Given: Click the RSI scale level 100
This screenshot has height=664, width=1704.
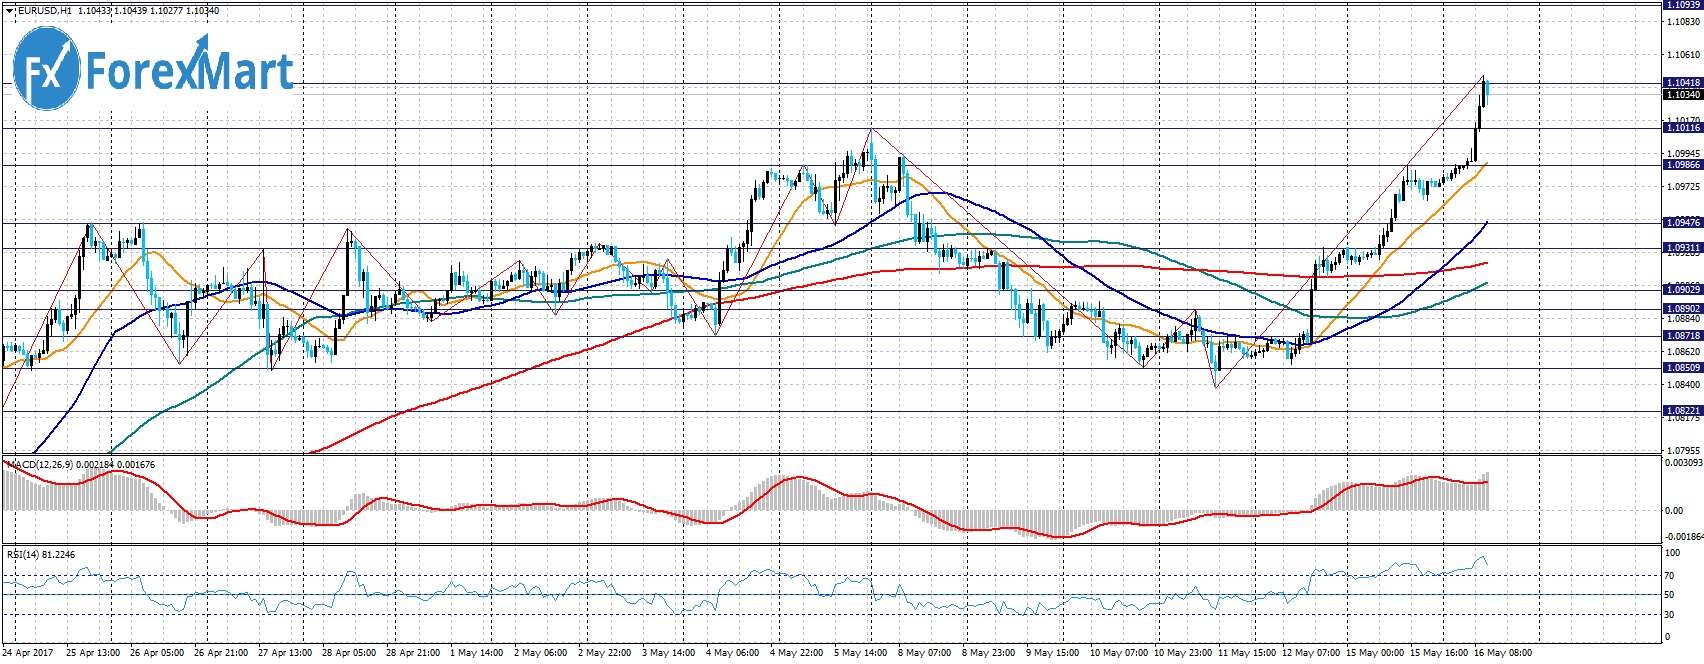Looking at the screenshot, I should (x=1672, y=553).
